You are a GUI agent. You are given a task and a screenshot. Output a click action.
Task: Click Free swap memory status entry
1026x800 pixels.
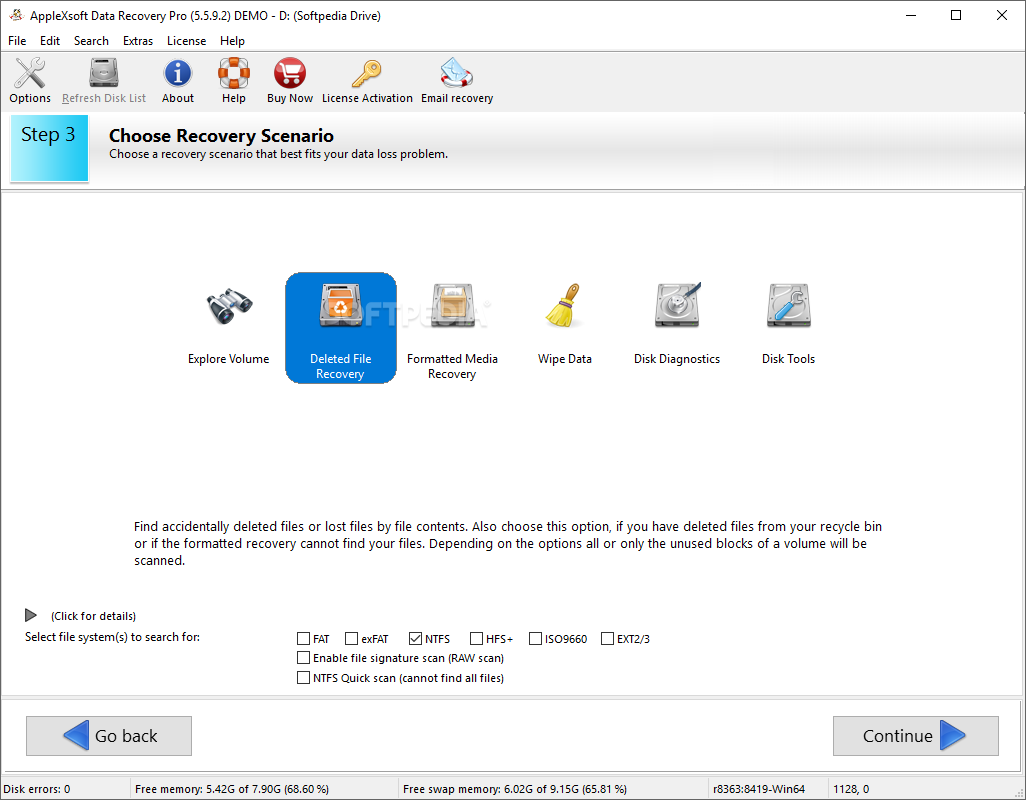pyautogui.click(x=514, y=789)
